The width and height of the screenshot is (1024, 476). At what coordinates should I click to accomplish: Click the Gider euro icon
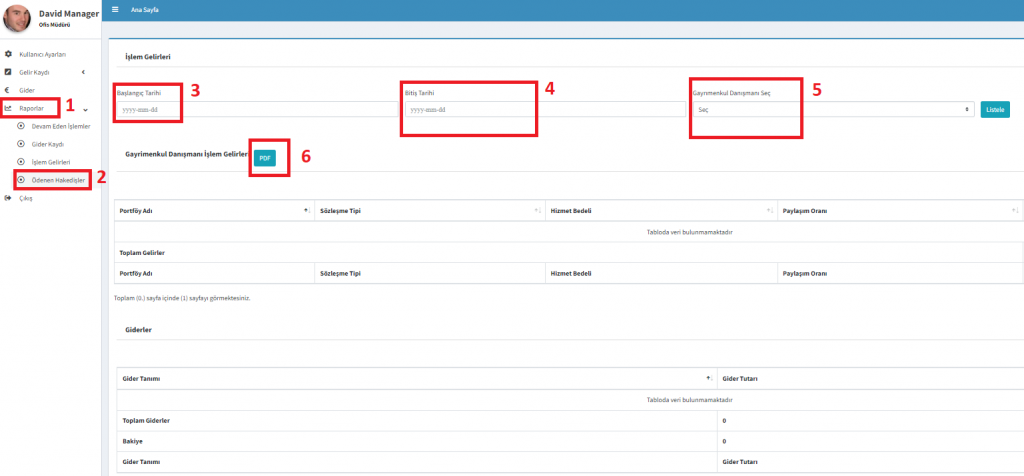pos(9,90)
